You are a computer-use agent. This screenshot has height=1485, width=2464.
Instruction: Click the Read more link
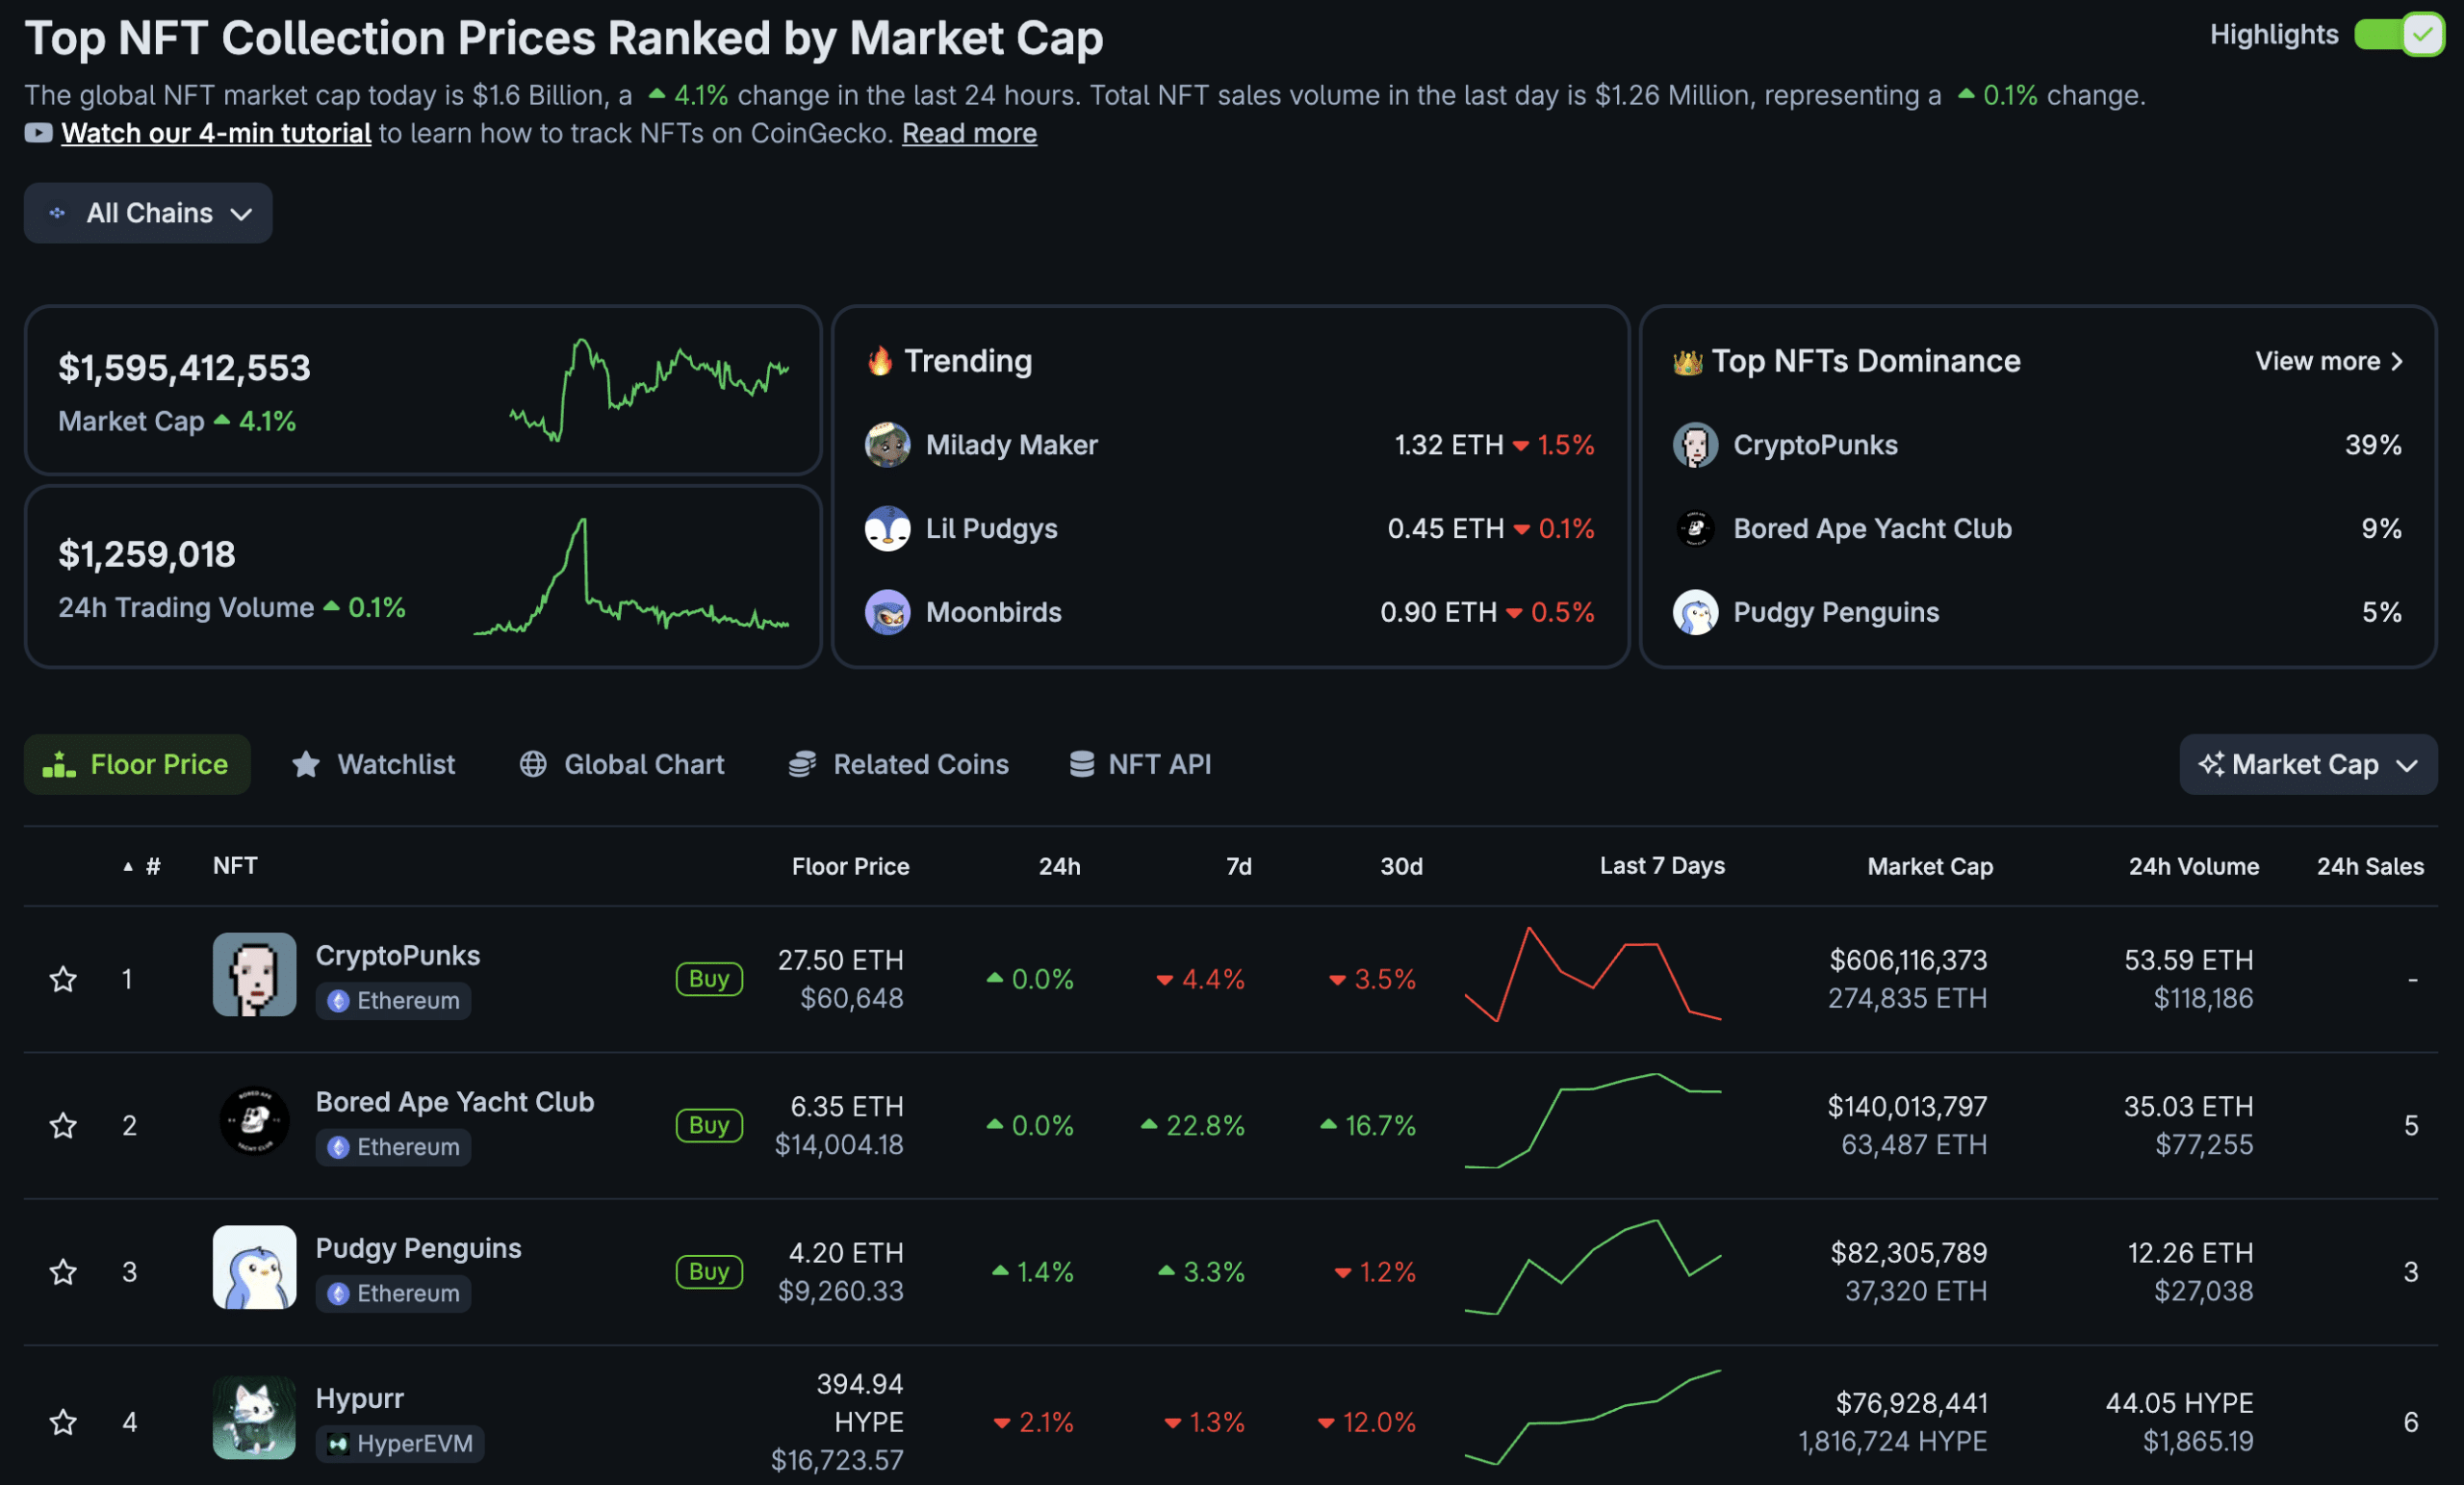pyautogui.click(x=969, y=133)
